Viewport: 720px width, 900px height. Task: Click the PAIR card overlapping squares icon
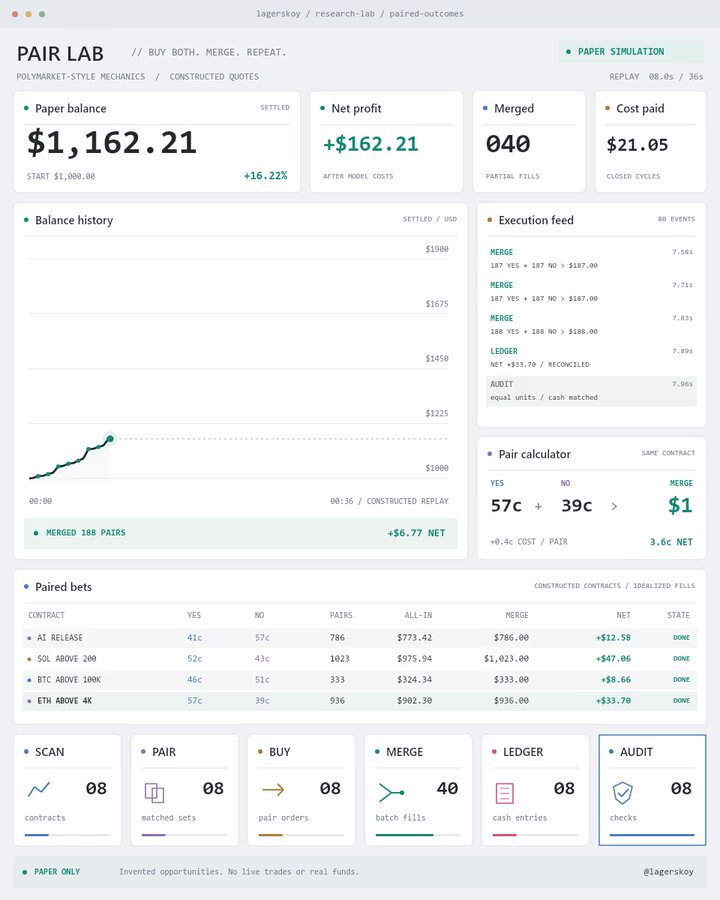pyautogui.click(x=154, y=793)
